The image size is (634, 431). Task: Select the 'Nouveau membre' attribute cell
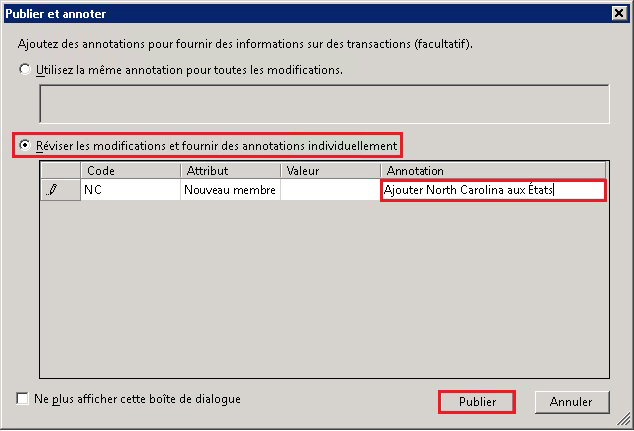pos(230,190)
